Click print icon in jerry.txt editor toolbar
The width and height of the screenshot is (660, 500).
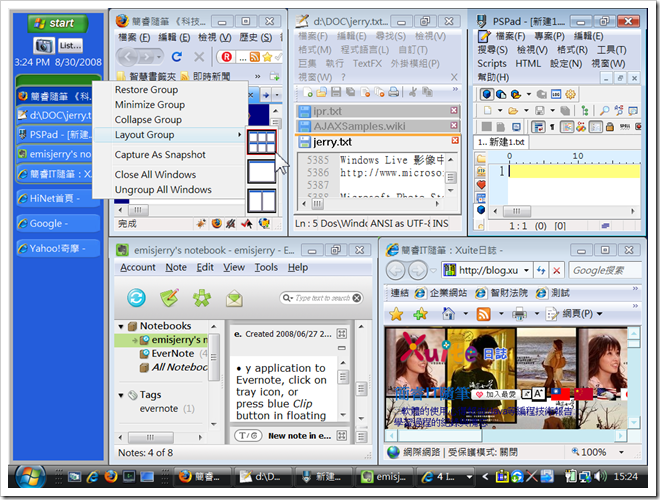pyautogui.click(x=393, y=92)
